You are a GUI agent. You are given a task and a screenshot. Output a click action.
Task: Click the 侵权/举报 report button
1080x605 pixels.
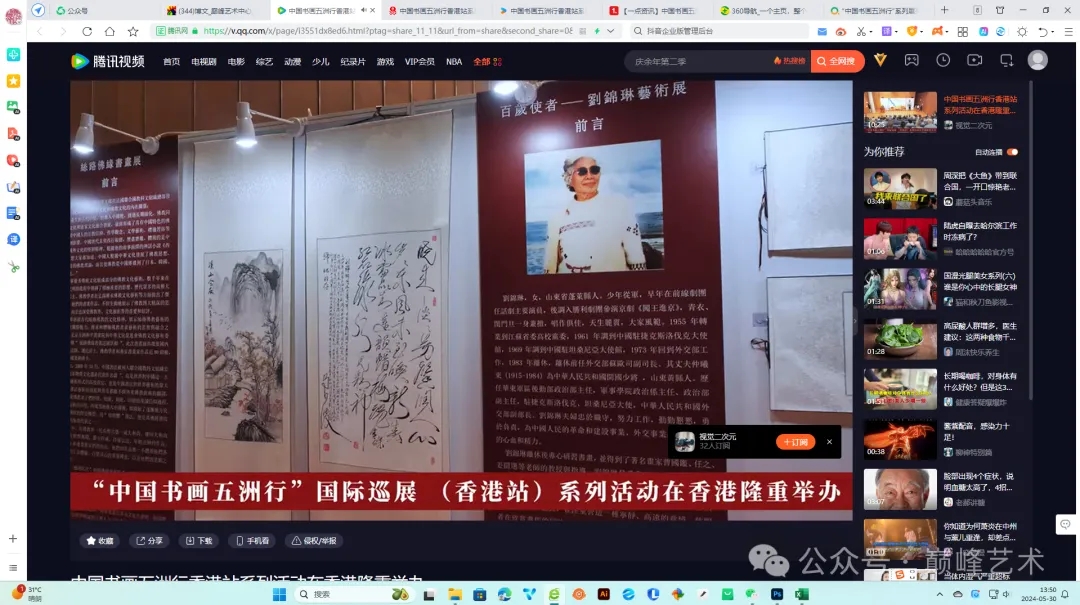(314, 541)
